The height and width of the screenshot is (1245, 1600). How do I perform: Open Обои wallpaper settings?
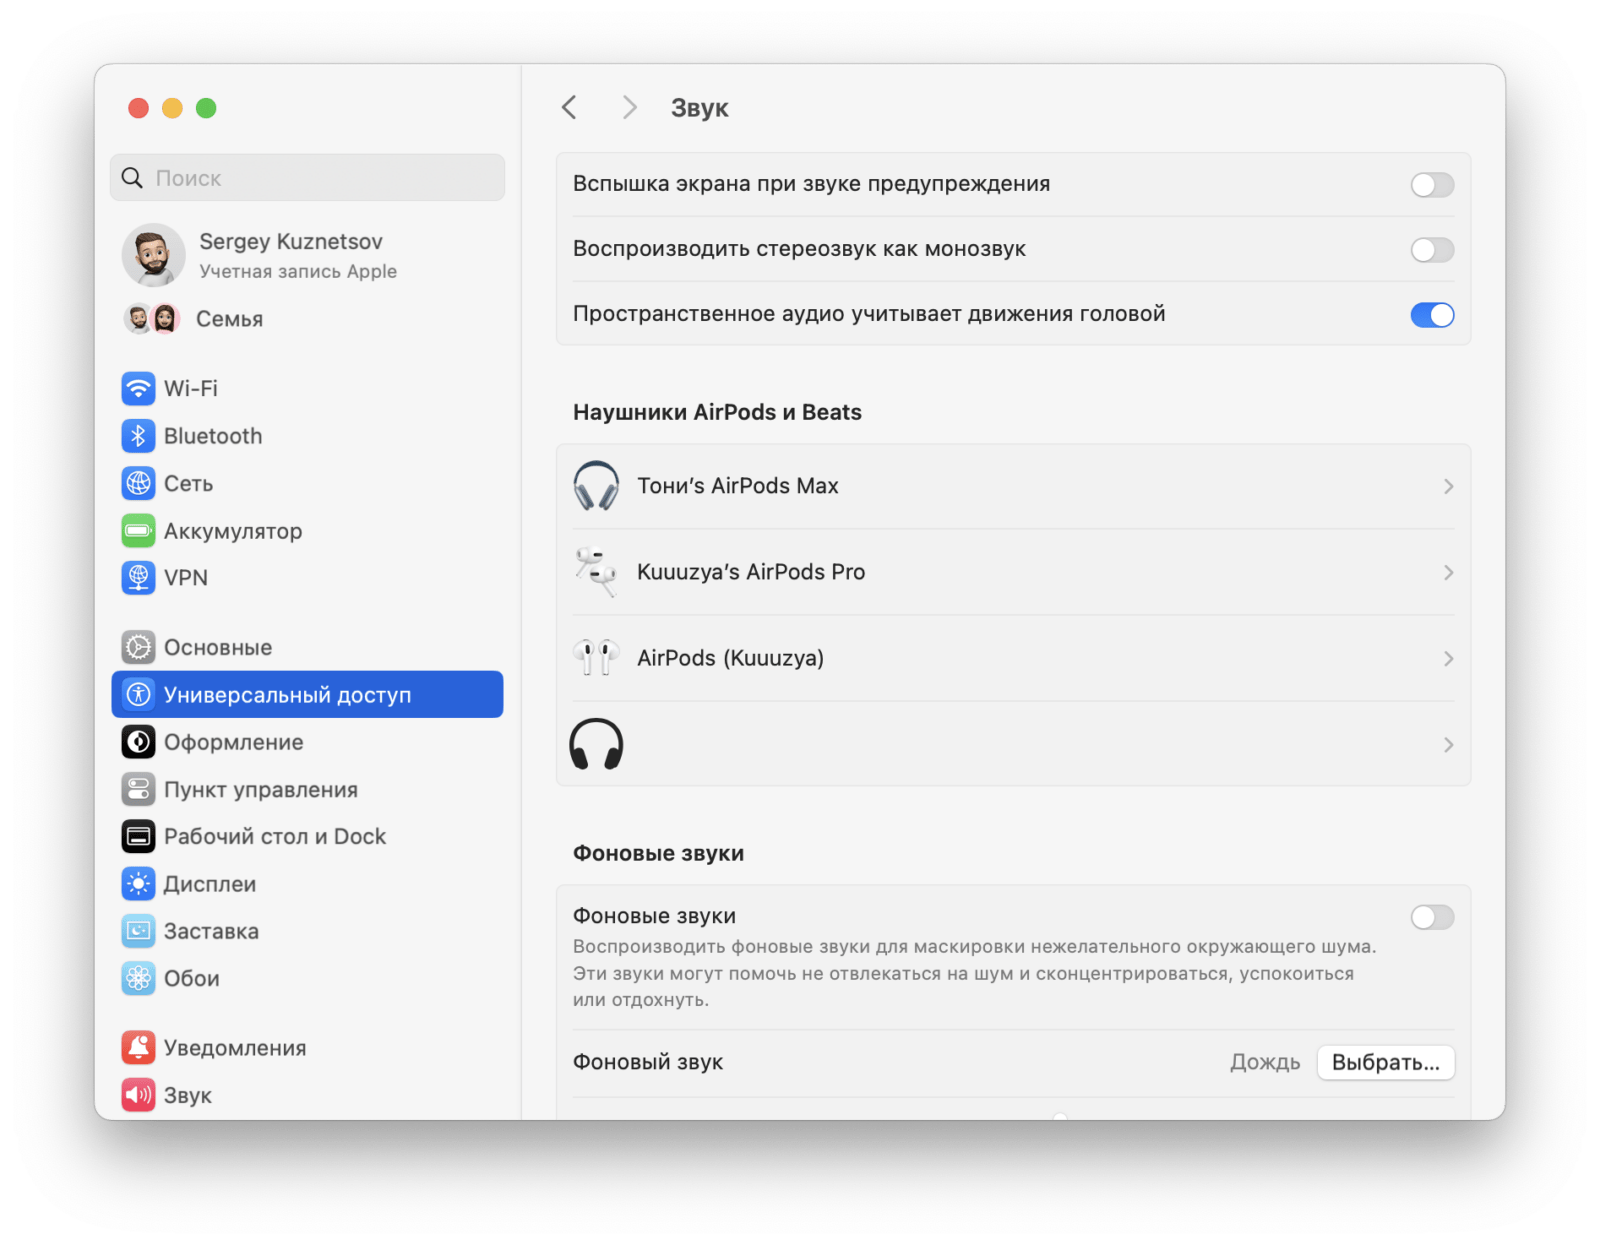[307, 978]
